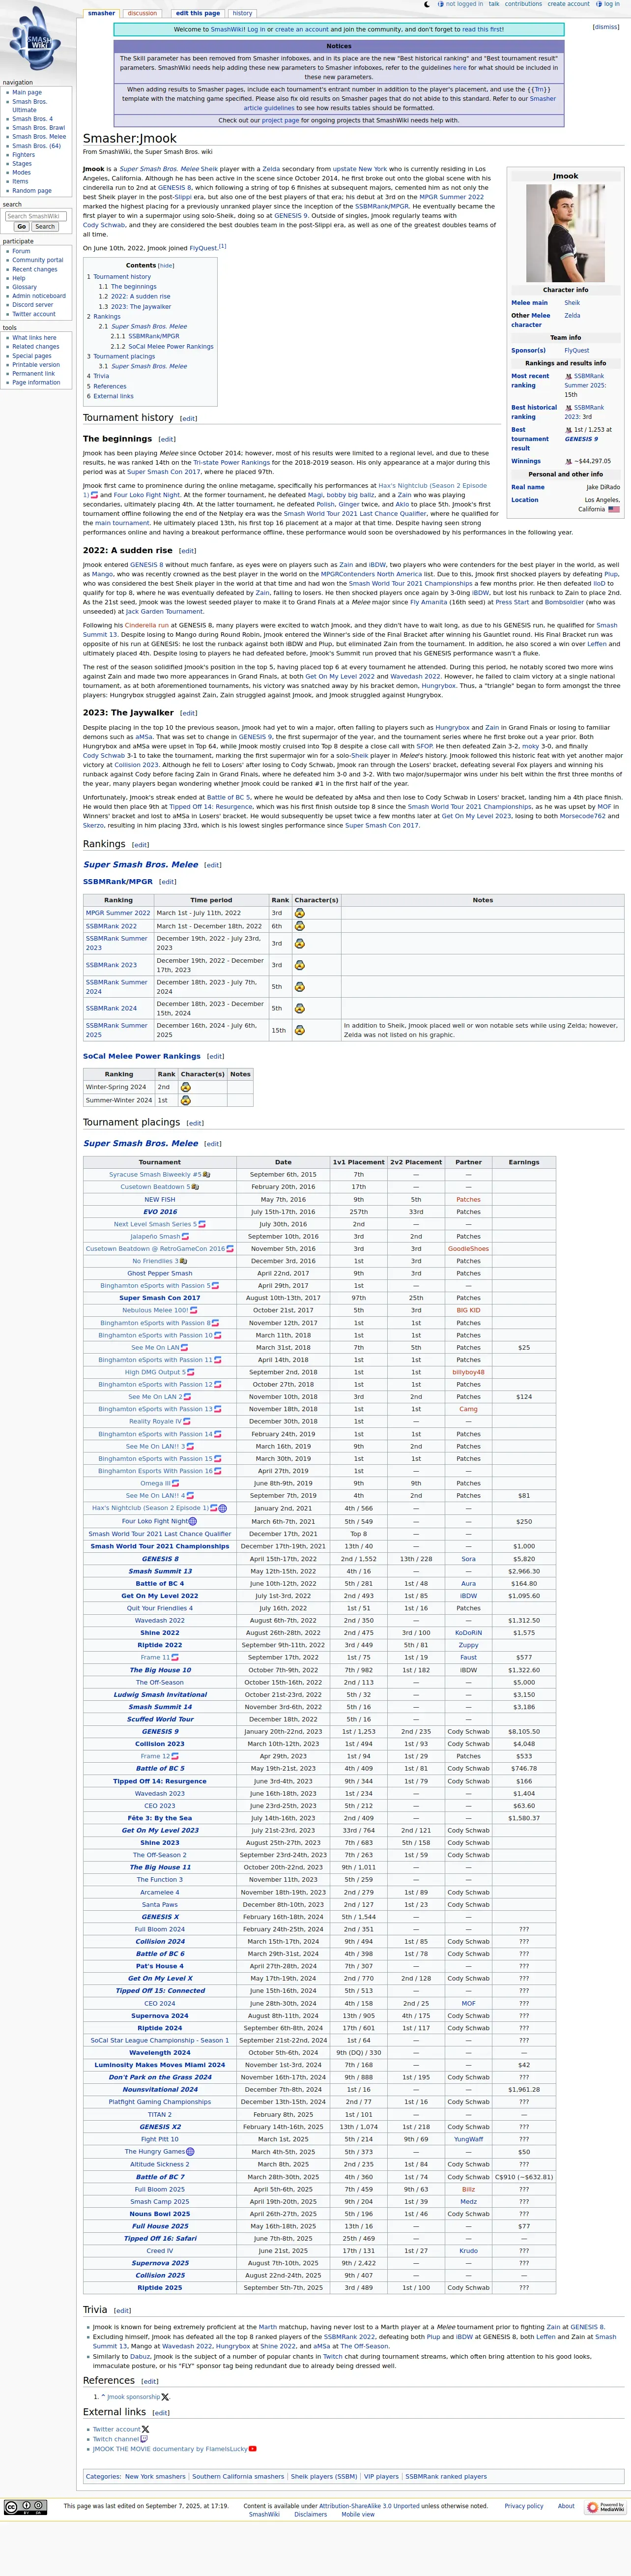The image size is (631, 2576).
Task: Open the Privacy policy footer link
Action: 524,2506
